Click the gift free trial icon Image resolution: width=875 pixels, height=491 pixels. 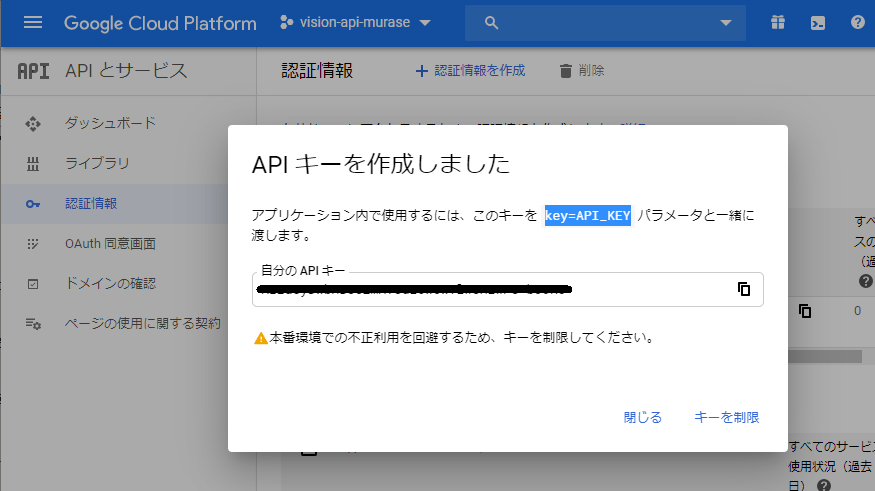pos(777,23)
